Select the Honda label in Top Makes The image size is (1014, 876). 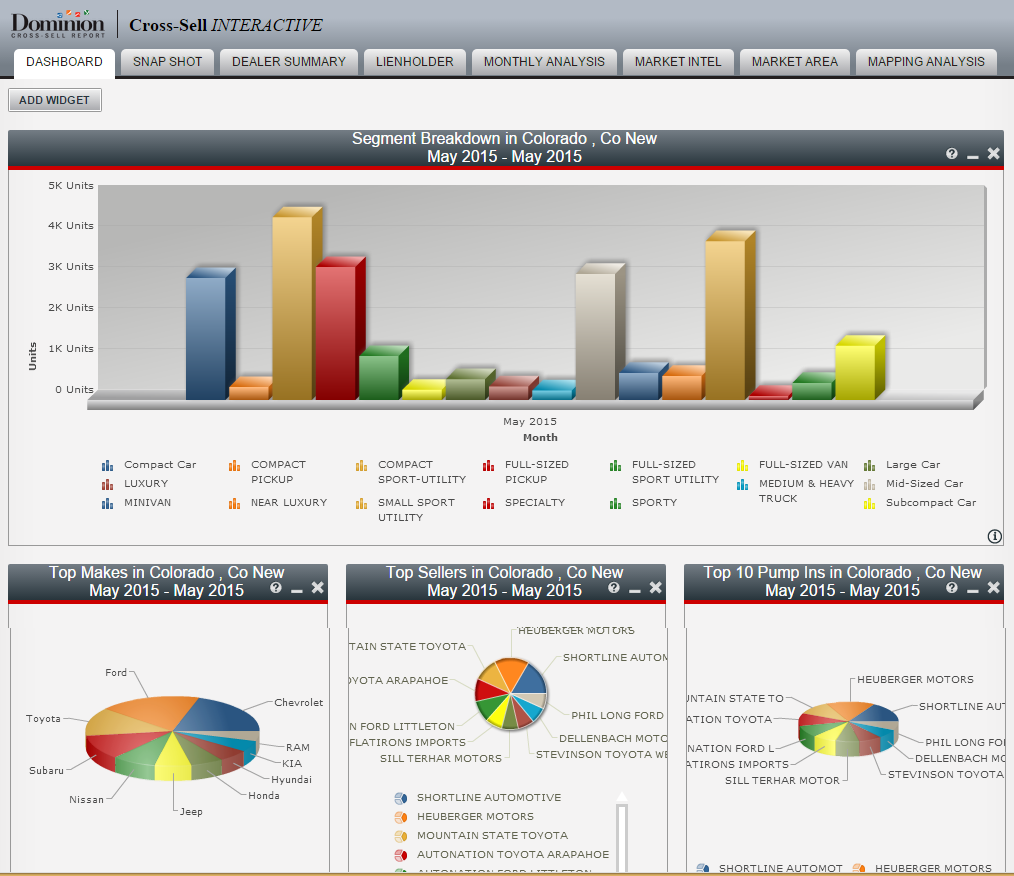264,795
